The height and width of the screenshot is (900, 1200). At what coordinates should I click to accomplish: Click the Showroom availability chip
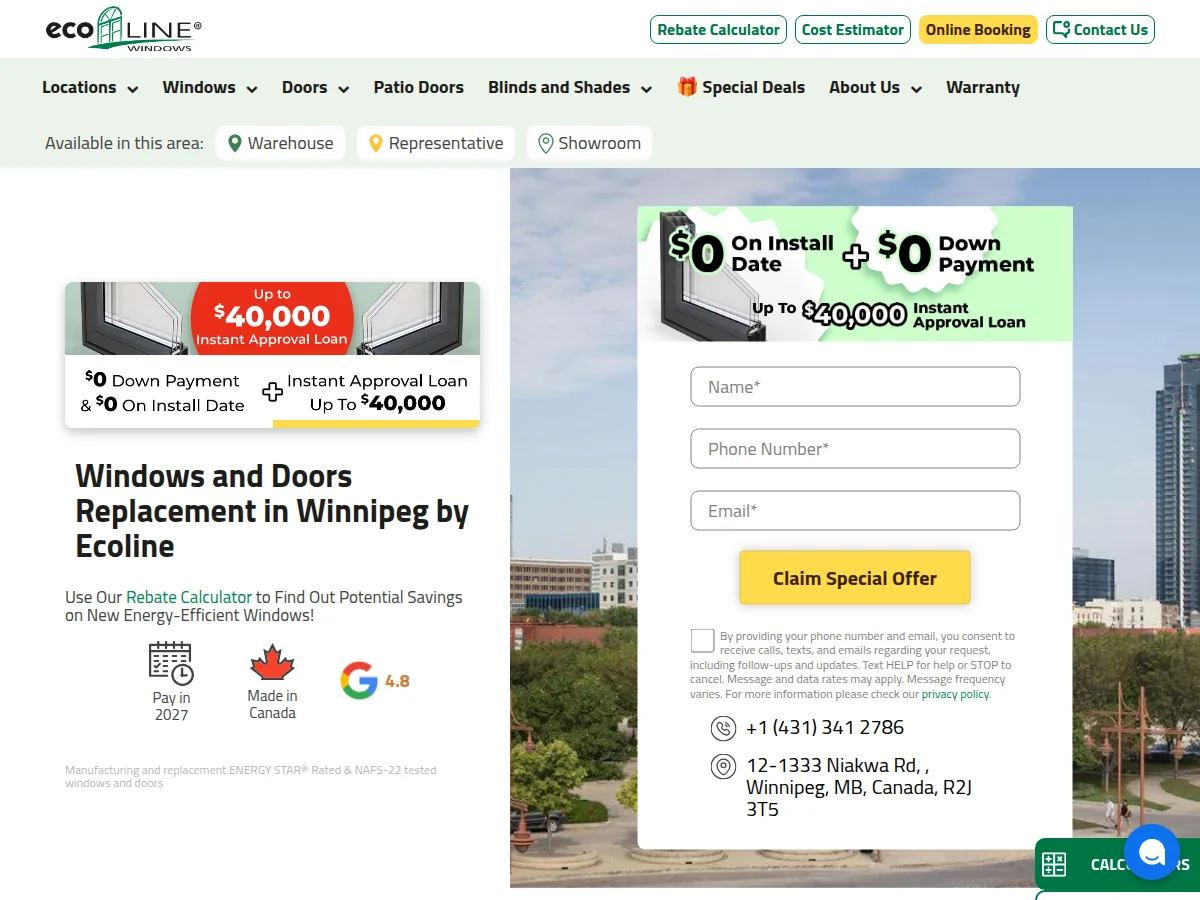pos(590,143)
